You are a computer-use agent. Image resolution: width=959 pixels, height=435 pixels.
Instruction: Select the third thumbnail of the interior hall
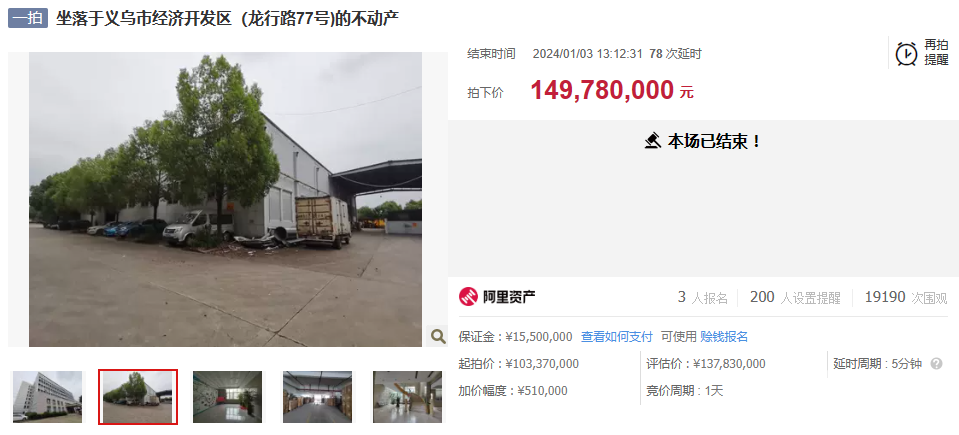tap(228, 397)
